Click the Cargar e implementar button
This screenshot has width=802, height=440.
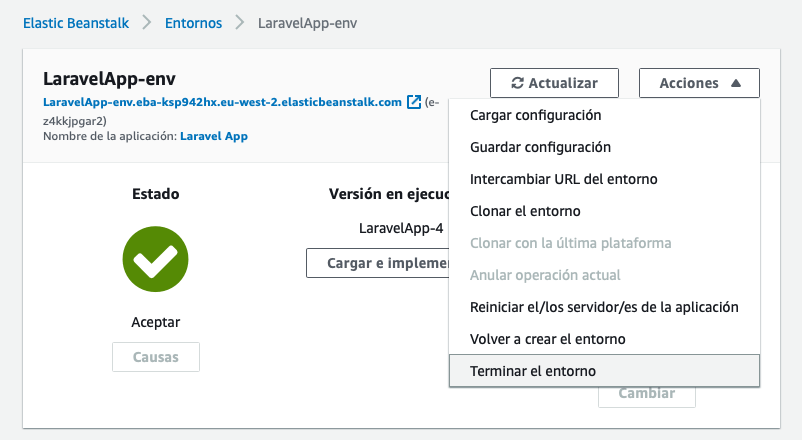click(377, 263)
